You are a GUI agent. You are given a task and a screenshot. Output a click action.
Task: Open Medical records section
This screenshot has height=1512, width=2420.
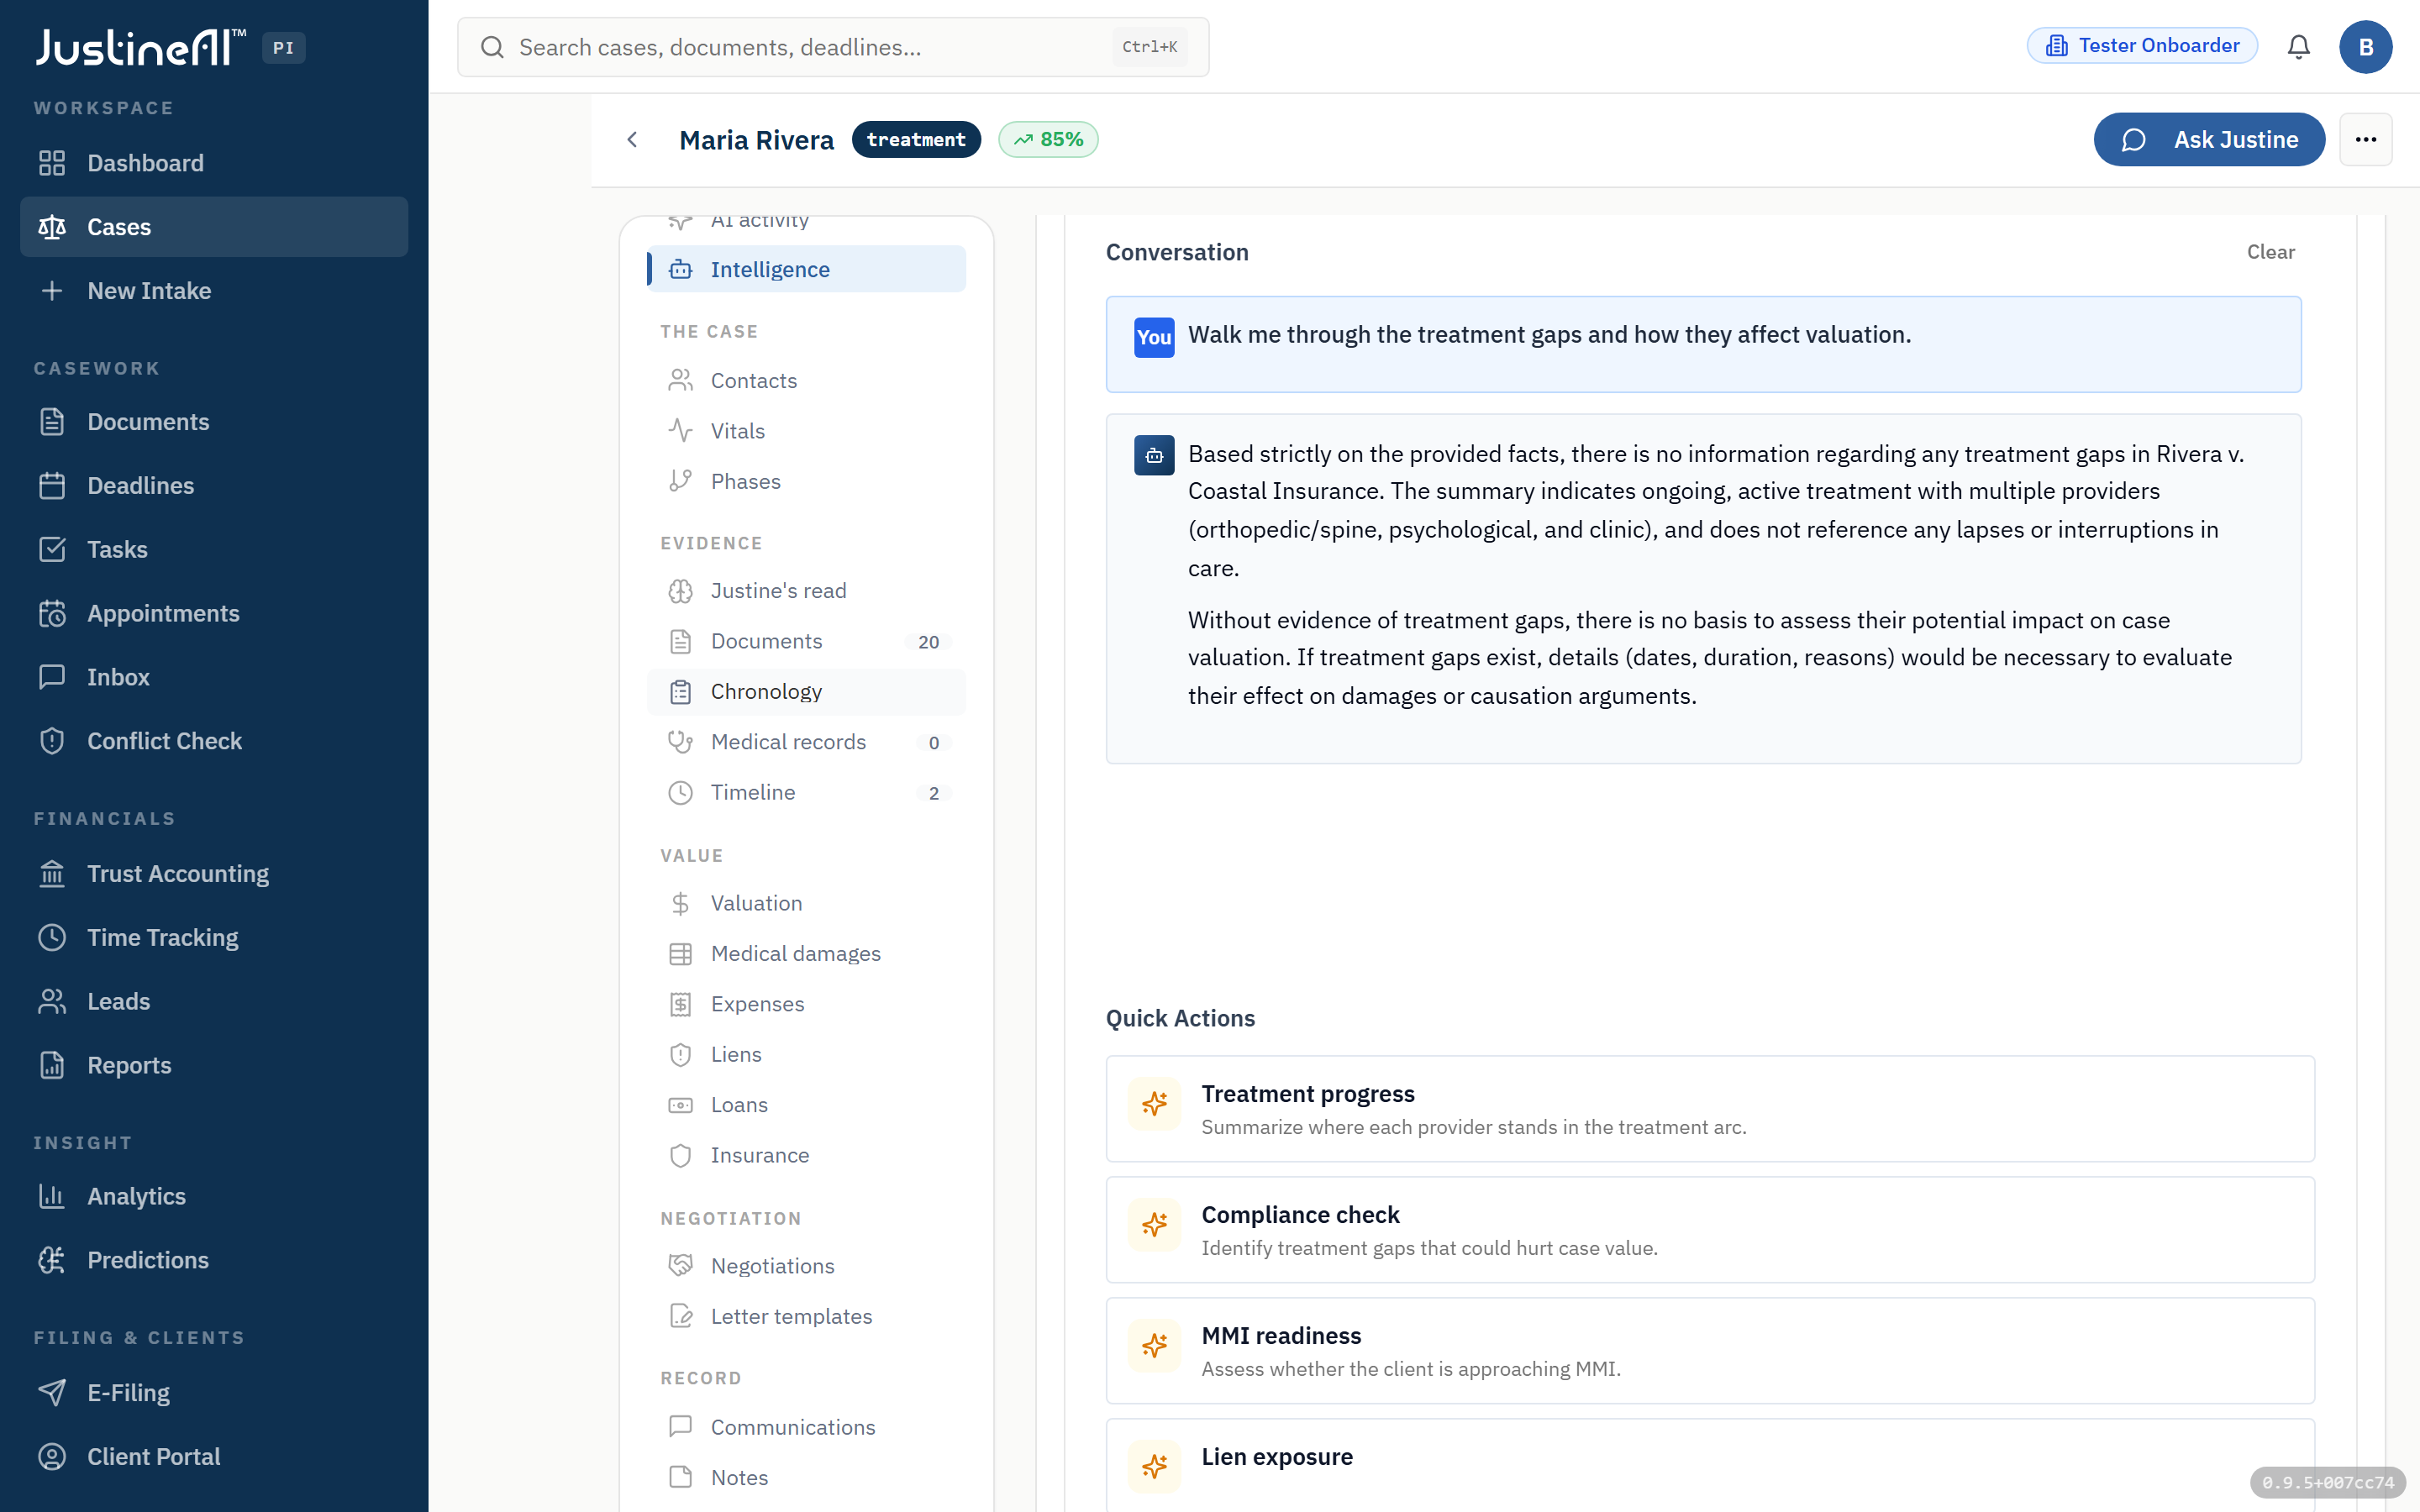(806, 742)
